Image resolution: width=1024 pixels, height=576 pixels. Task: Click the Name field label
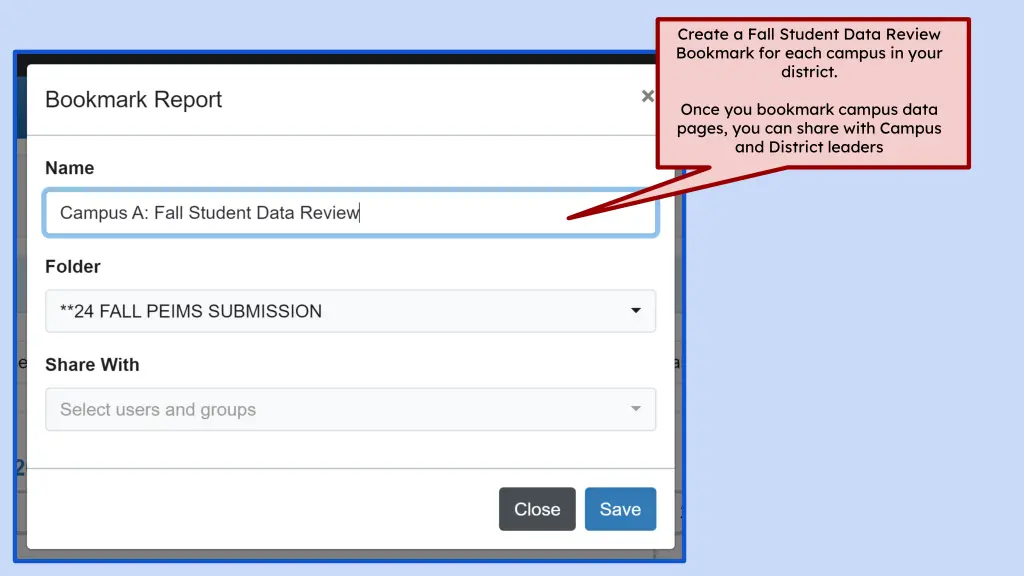tap(70, 168)
